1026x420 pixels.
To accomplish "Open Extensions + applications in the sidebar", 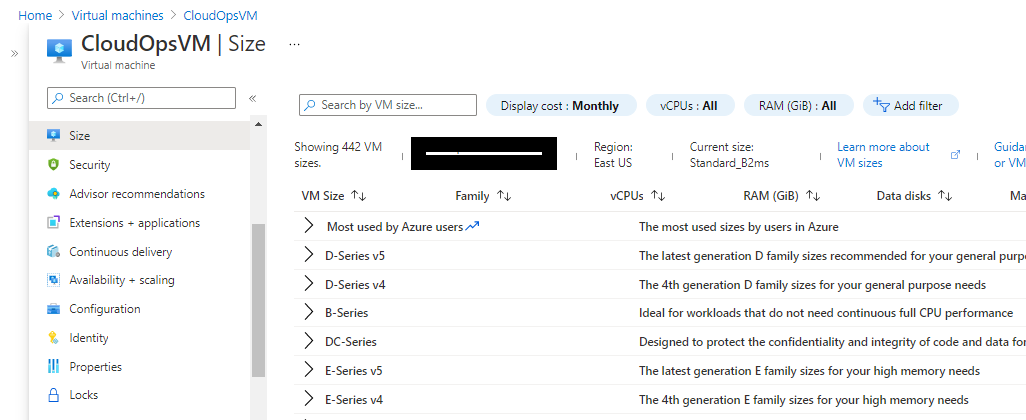I will tap(135, 222).
